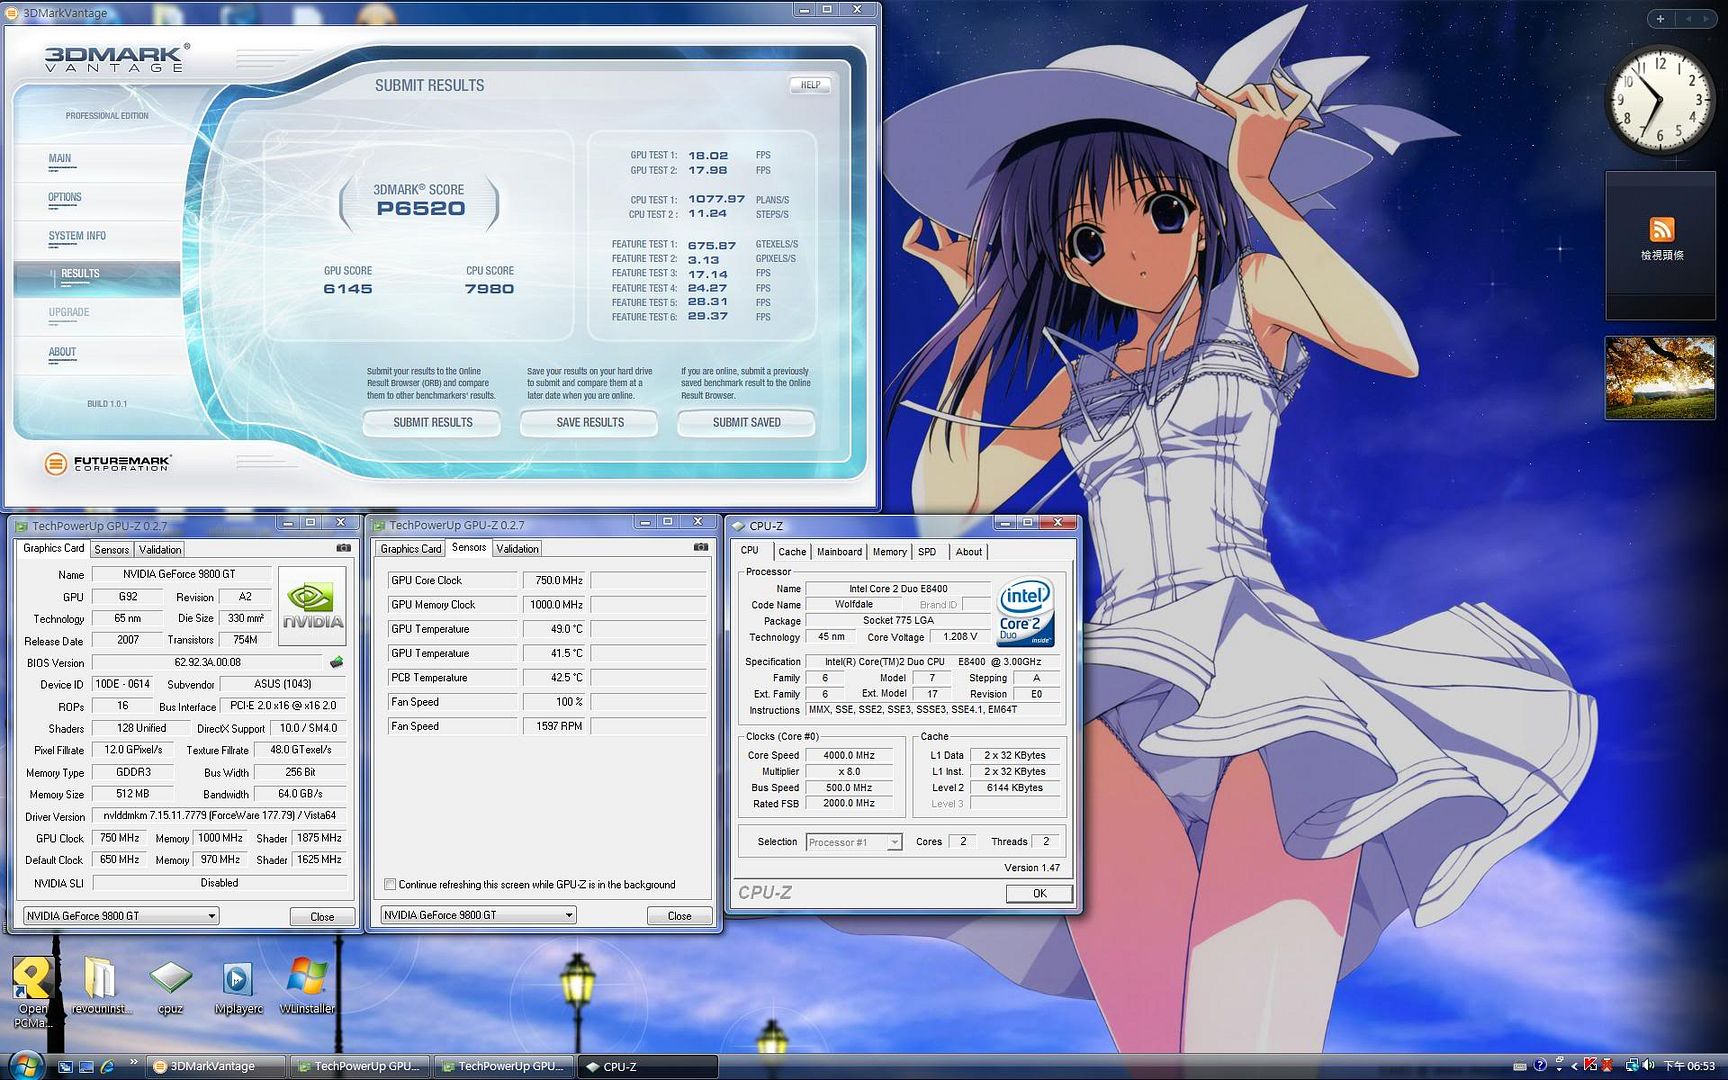Viewport: 1728px width, 1080px height.
Task: Open GPU selection dropdown in Graphics Card window
Action: 121,915
